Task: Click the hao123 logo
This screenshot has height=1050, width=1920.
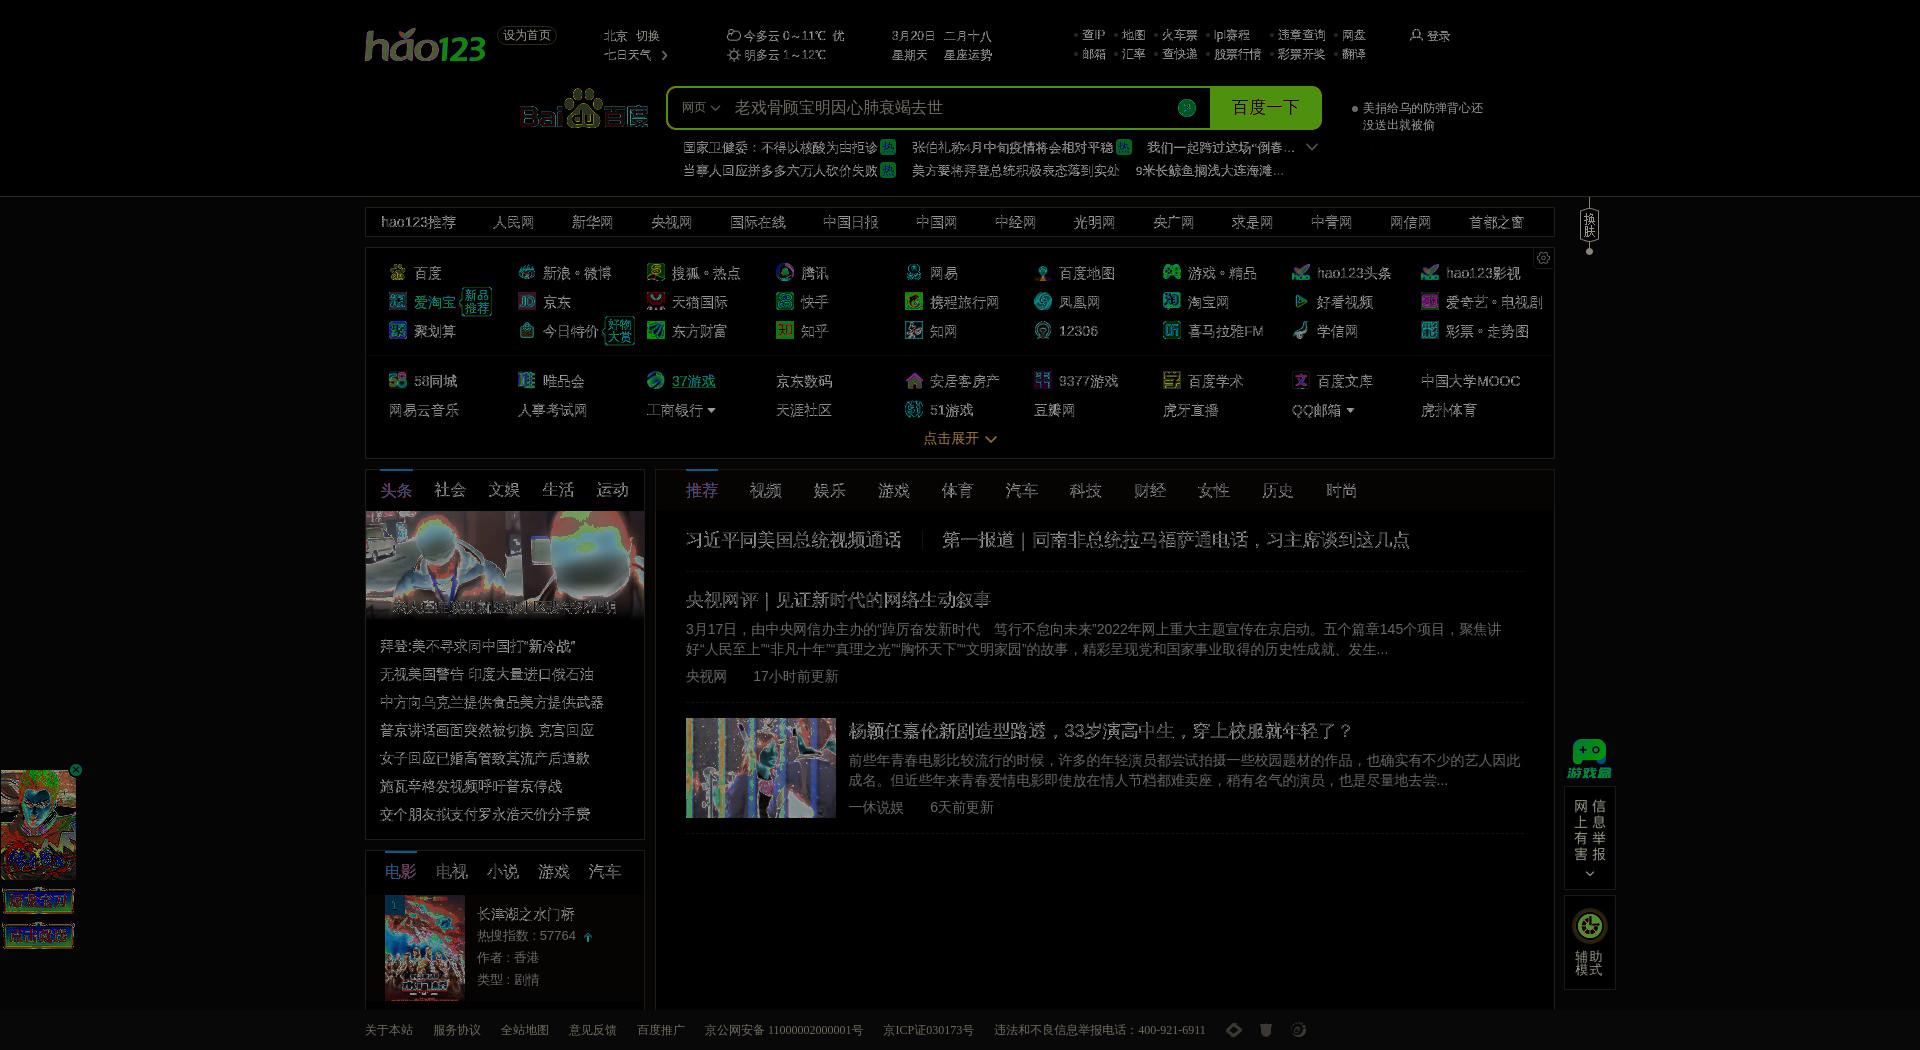Action: click(425, 46)
